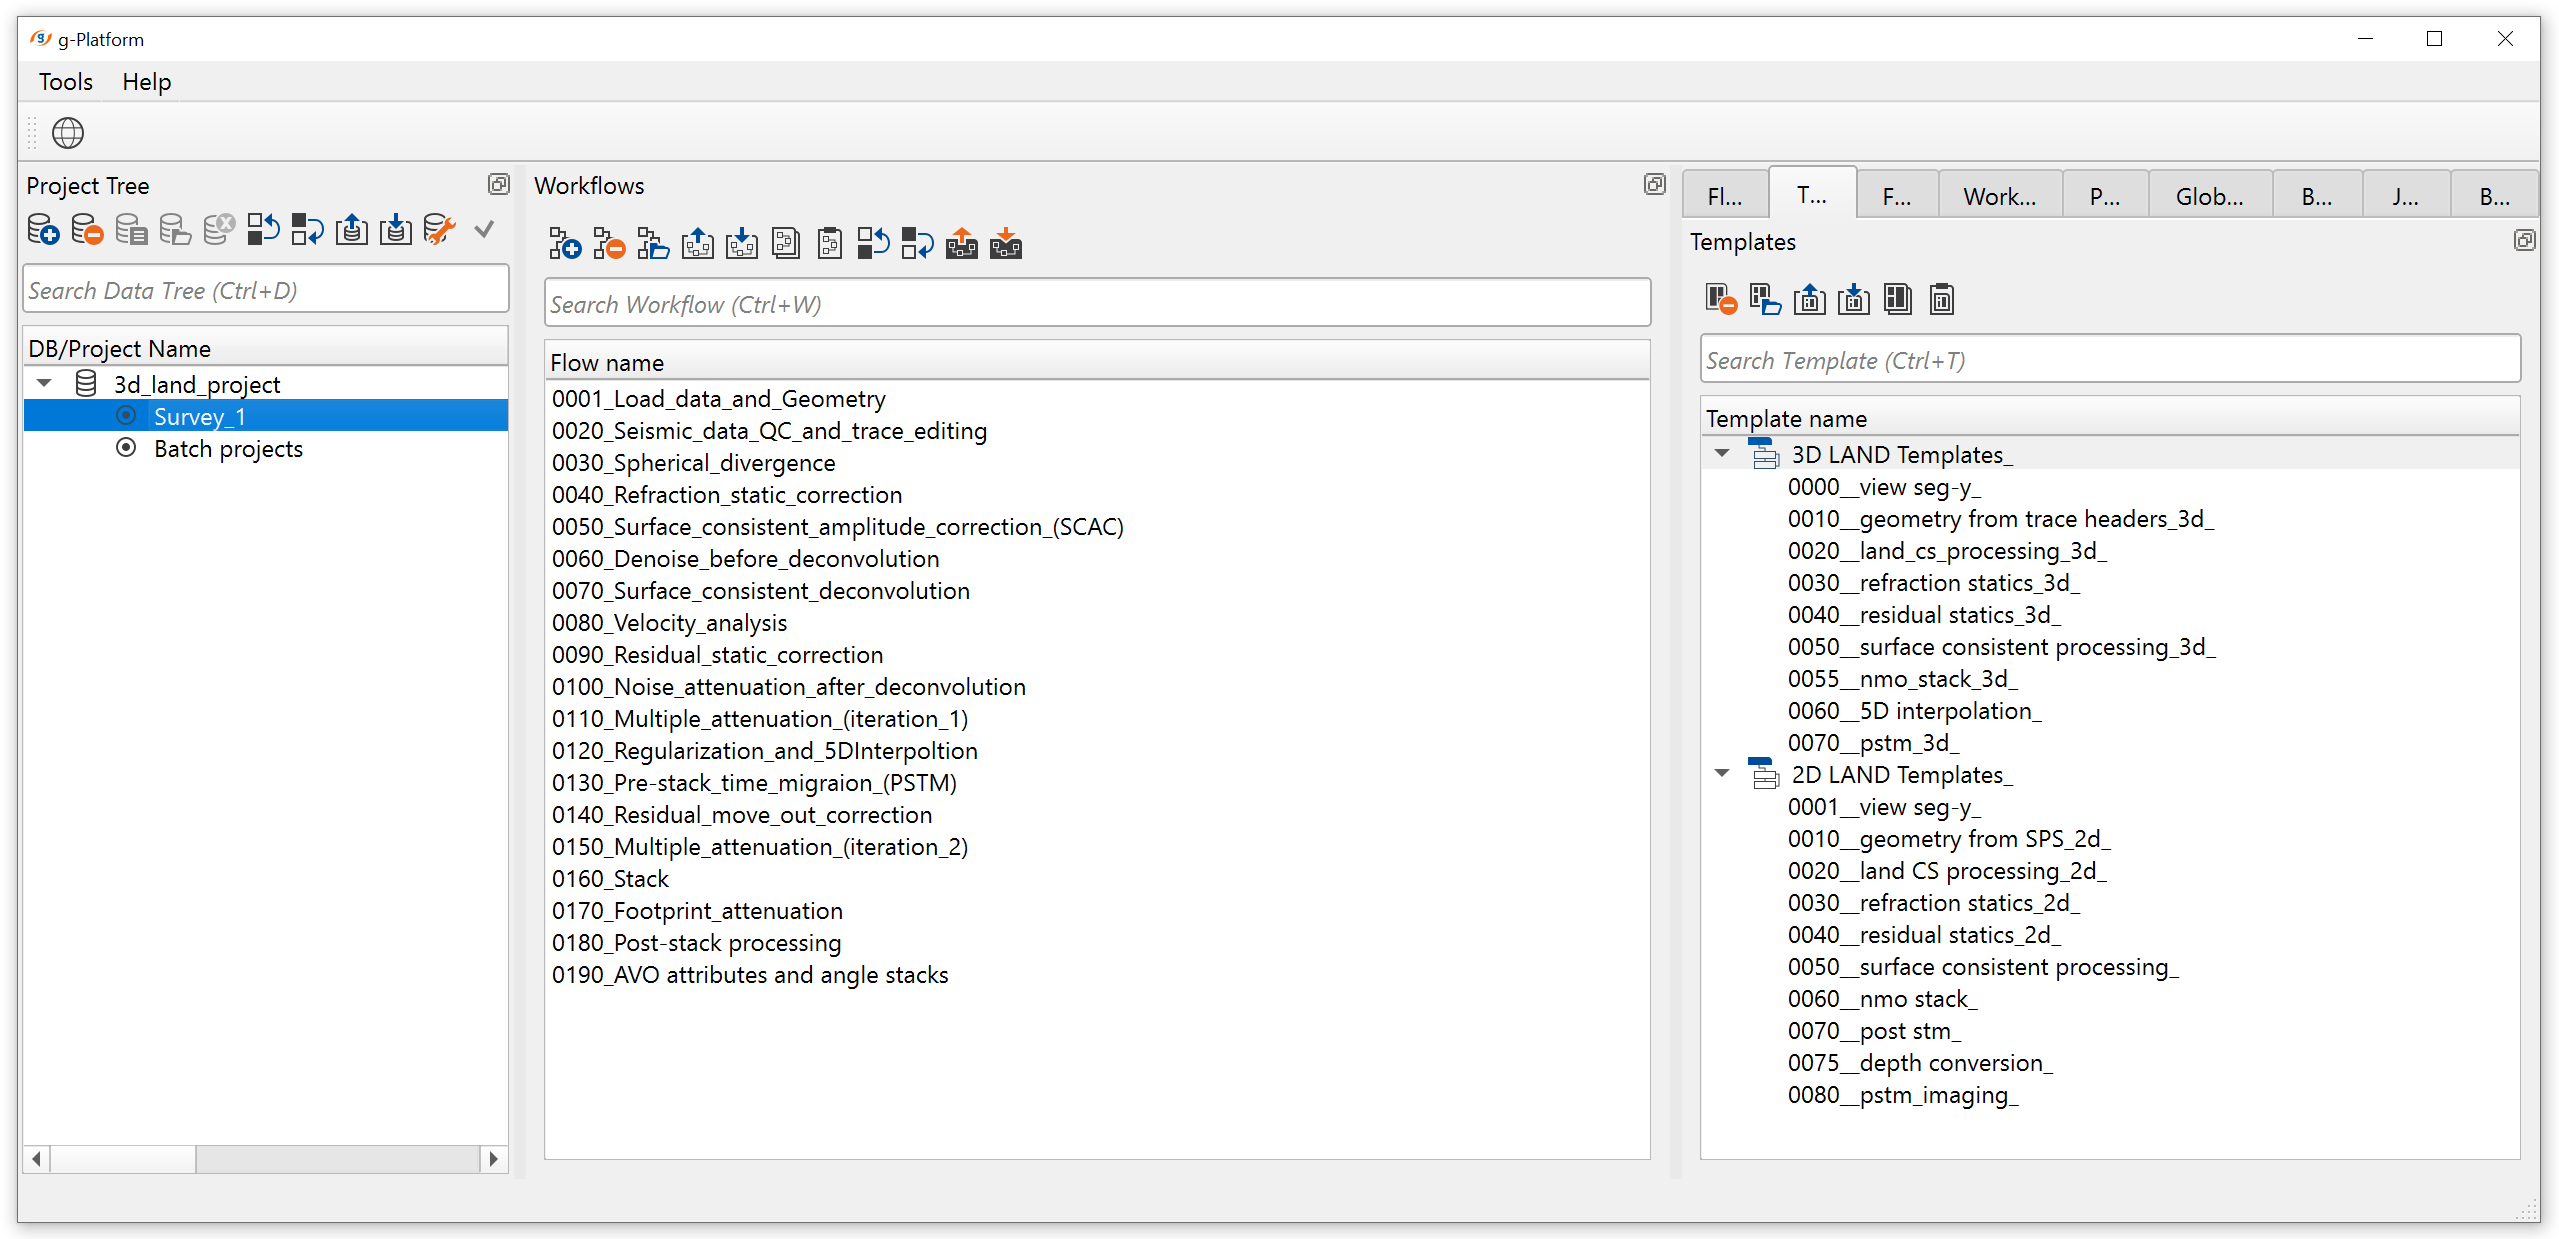Click the add workflow icon
This screenshot has height=1239, width=2559.
point(565,244)
